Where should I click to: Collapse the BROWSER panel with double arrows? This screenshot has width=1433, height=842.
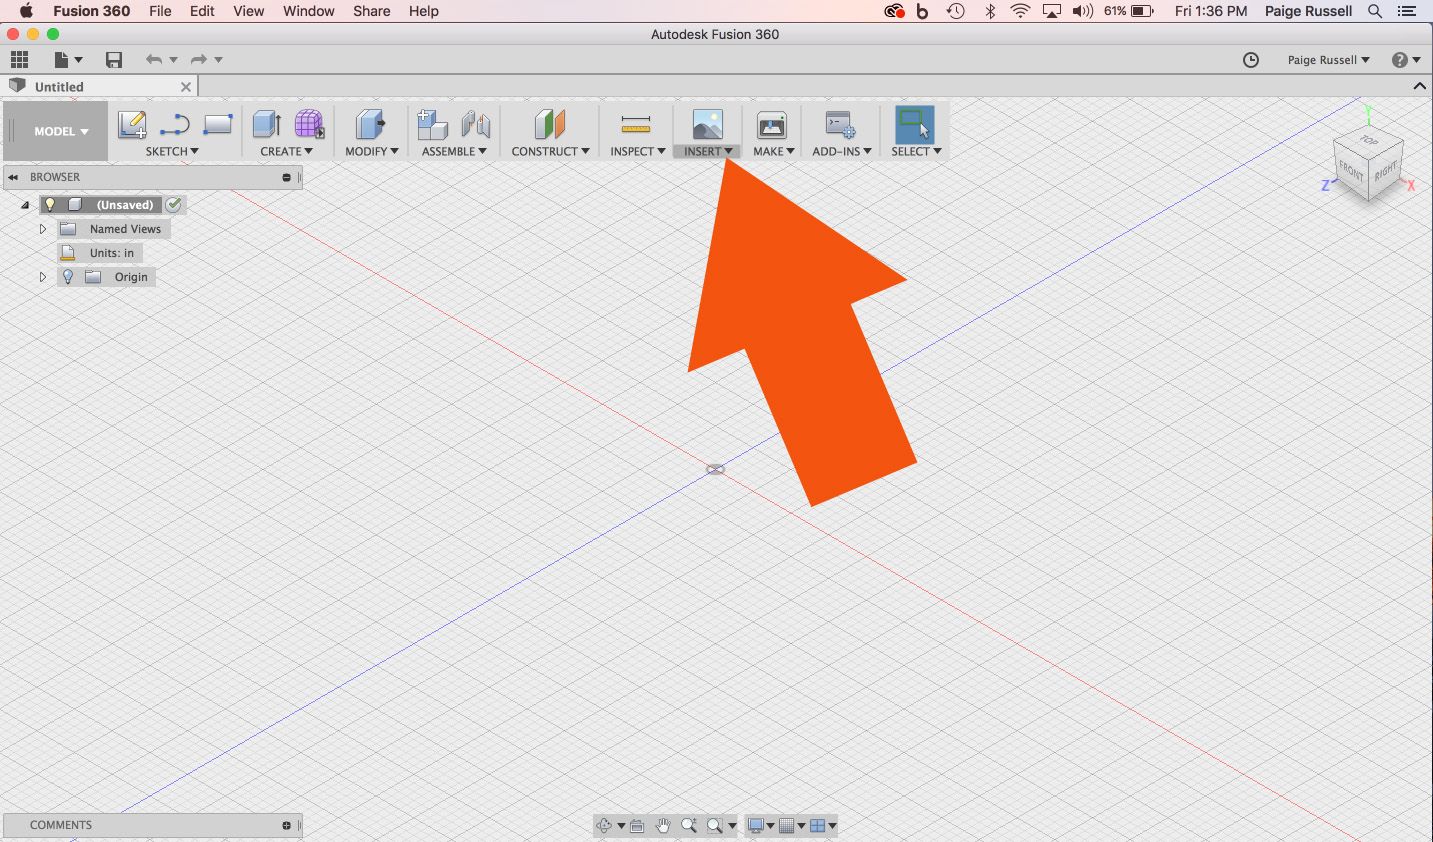click(13, 177)
